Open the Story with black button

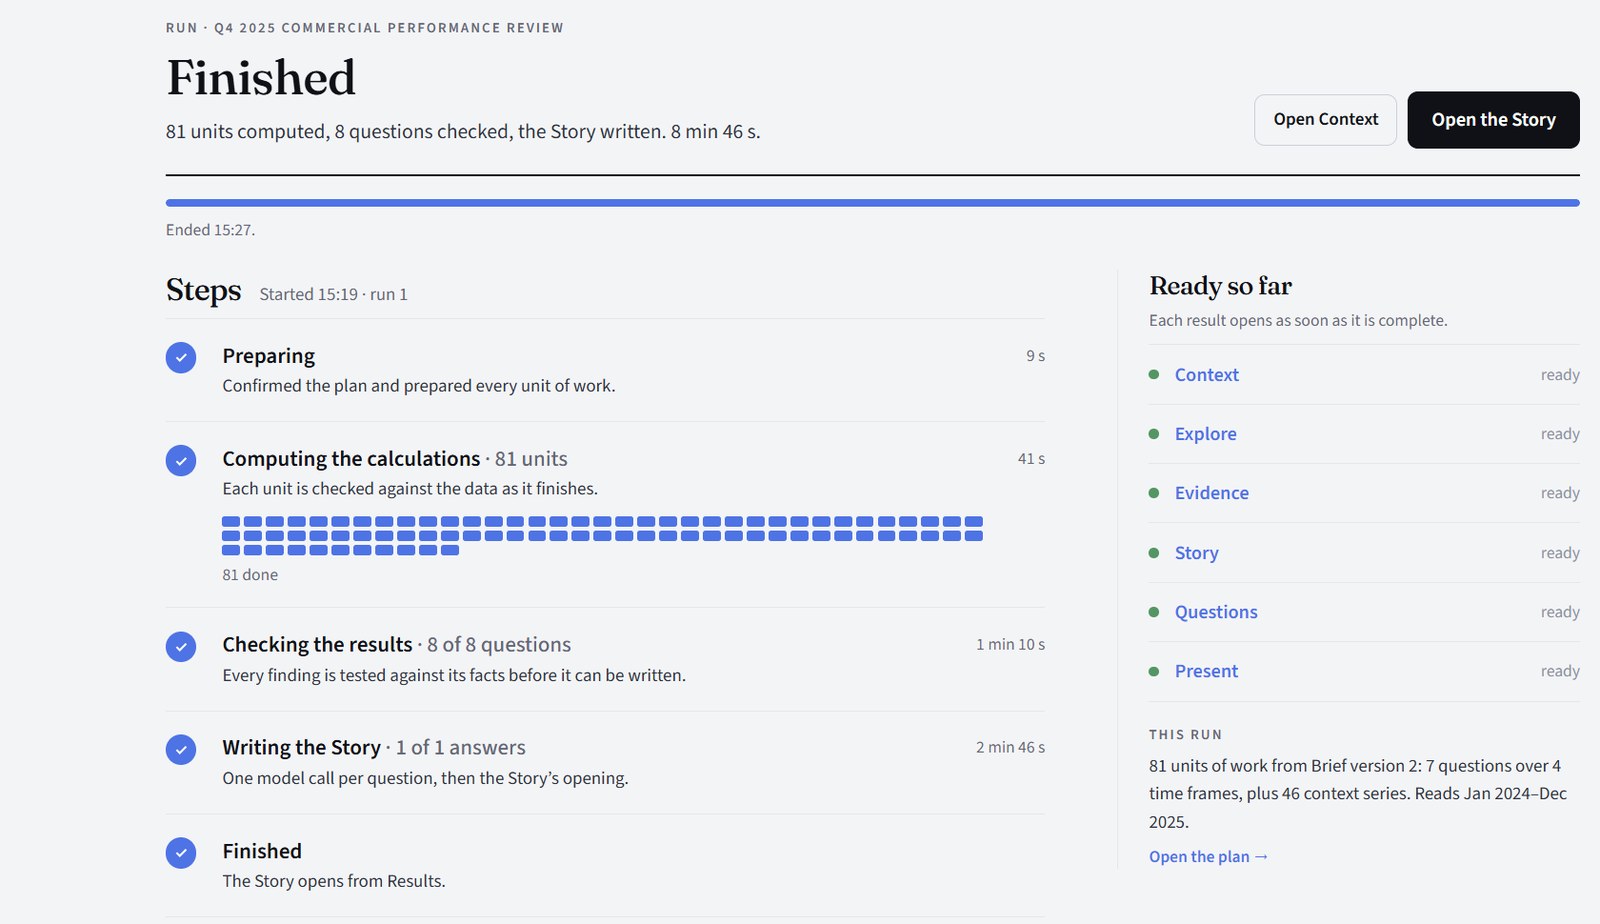tap(1493, 120)
